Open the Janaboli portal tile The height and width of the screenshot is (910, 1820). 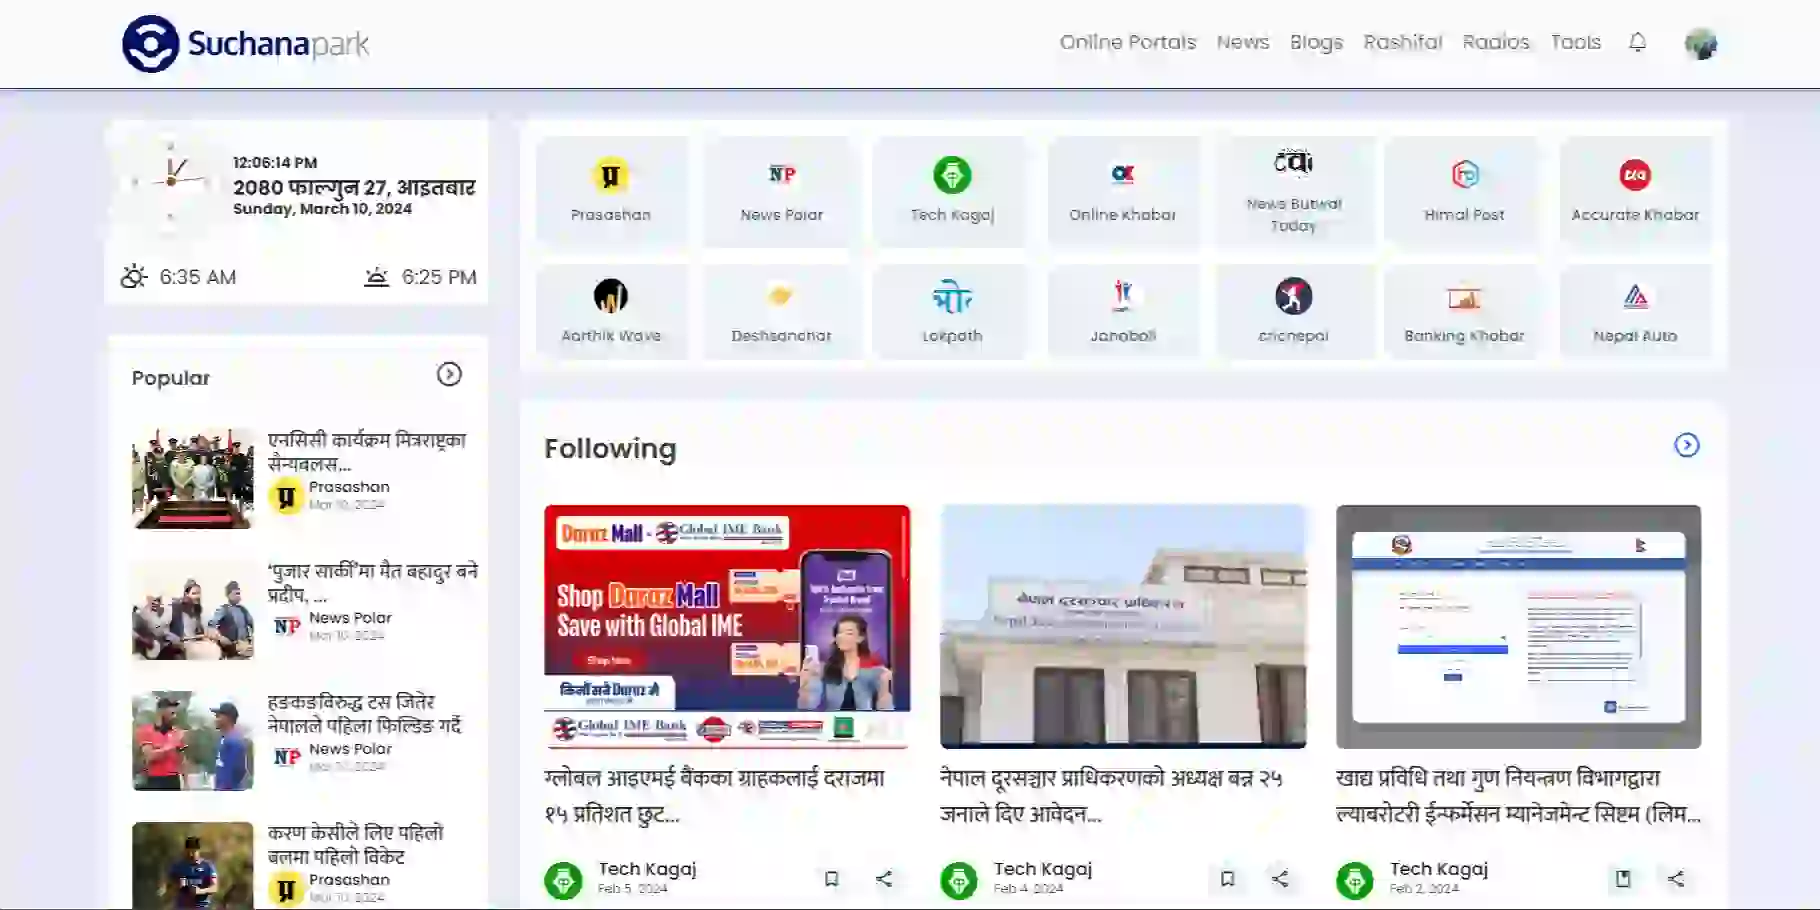pos(1122,312)
